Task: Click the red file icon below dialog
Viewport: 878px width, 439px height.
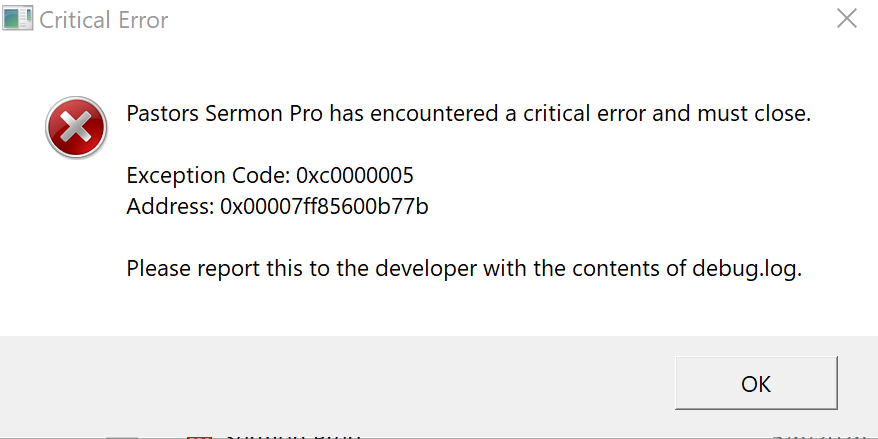Action: [199, 436]
